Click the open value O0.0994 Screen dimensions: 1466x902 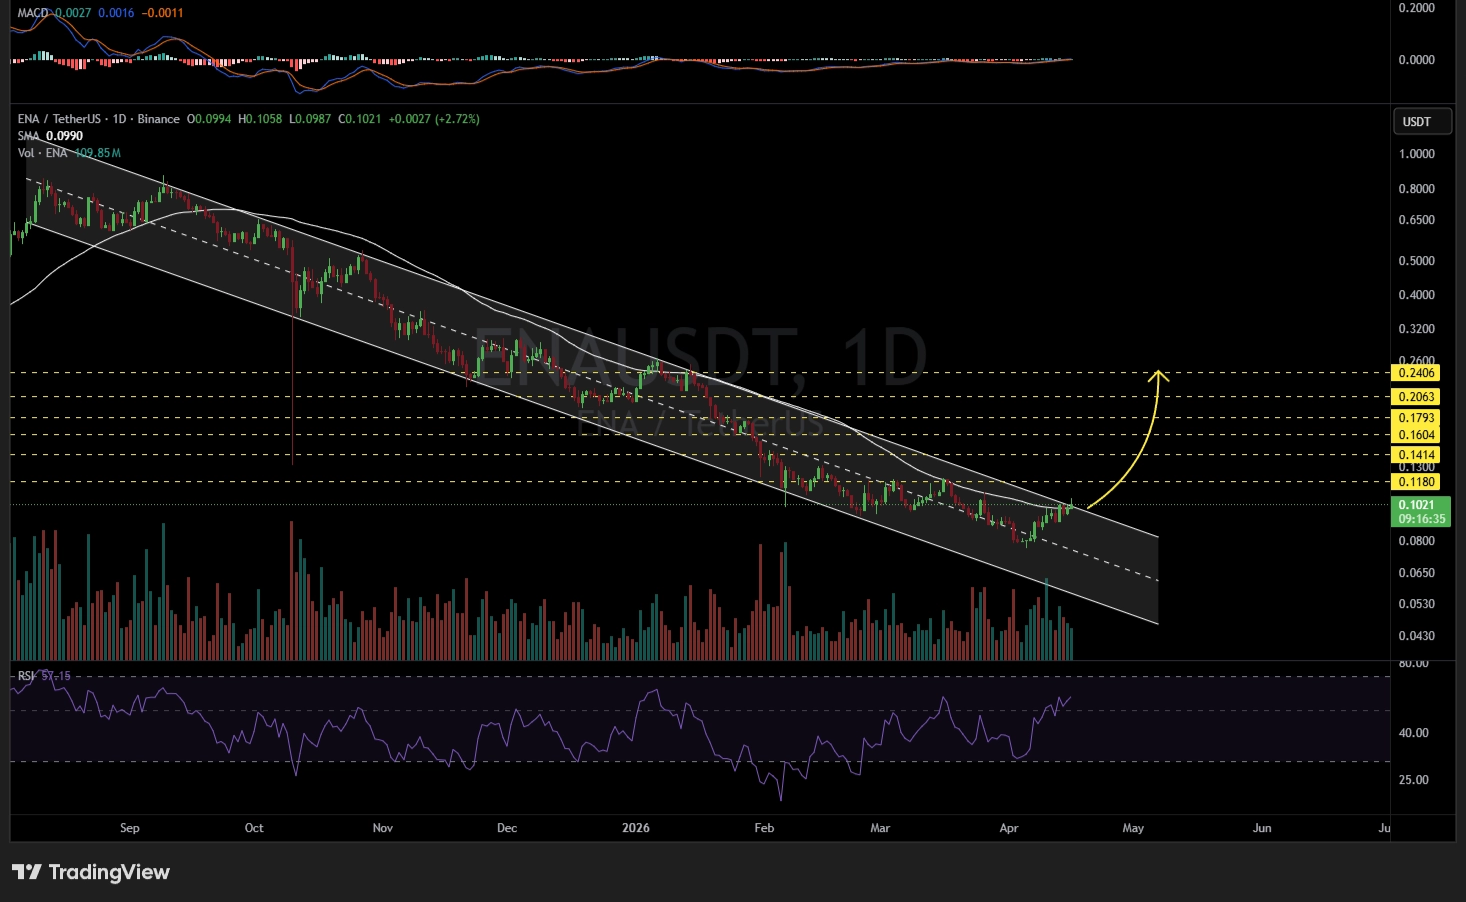pyautogui.click(x=208, y=119)
